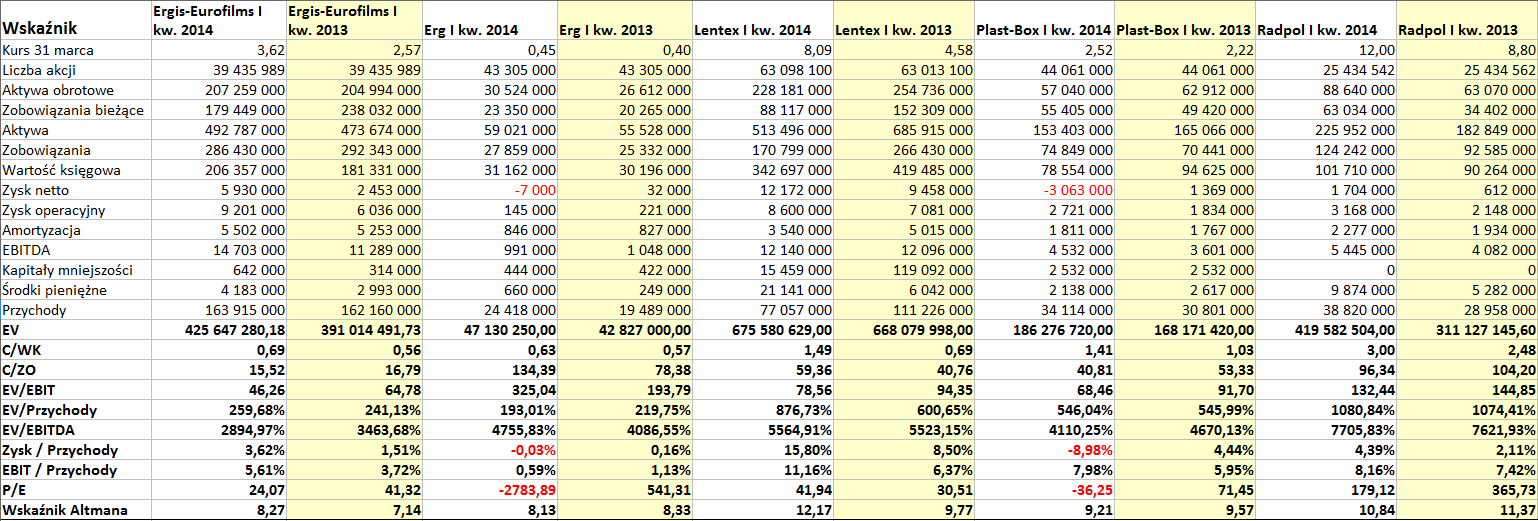Image resolution: width=1538 pixels, height=521 pixels.
Task: Select the Lentex I kw. 2013 header
Action: [x=902, y=20]
